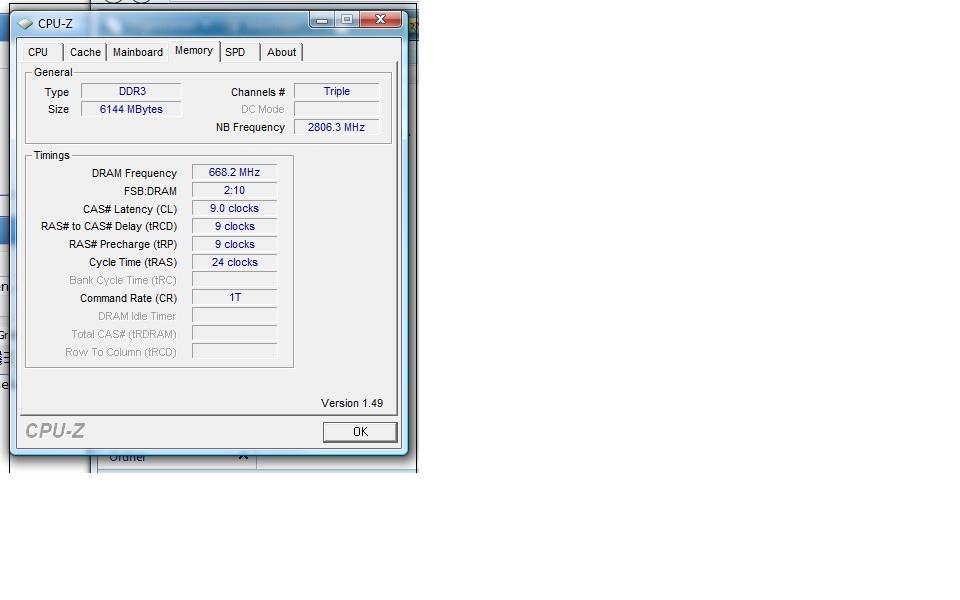
Task: Click the DRAM Frequency label
Action: [x=134, y=173]
